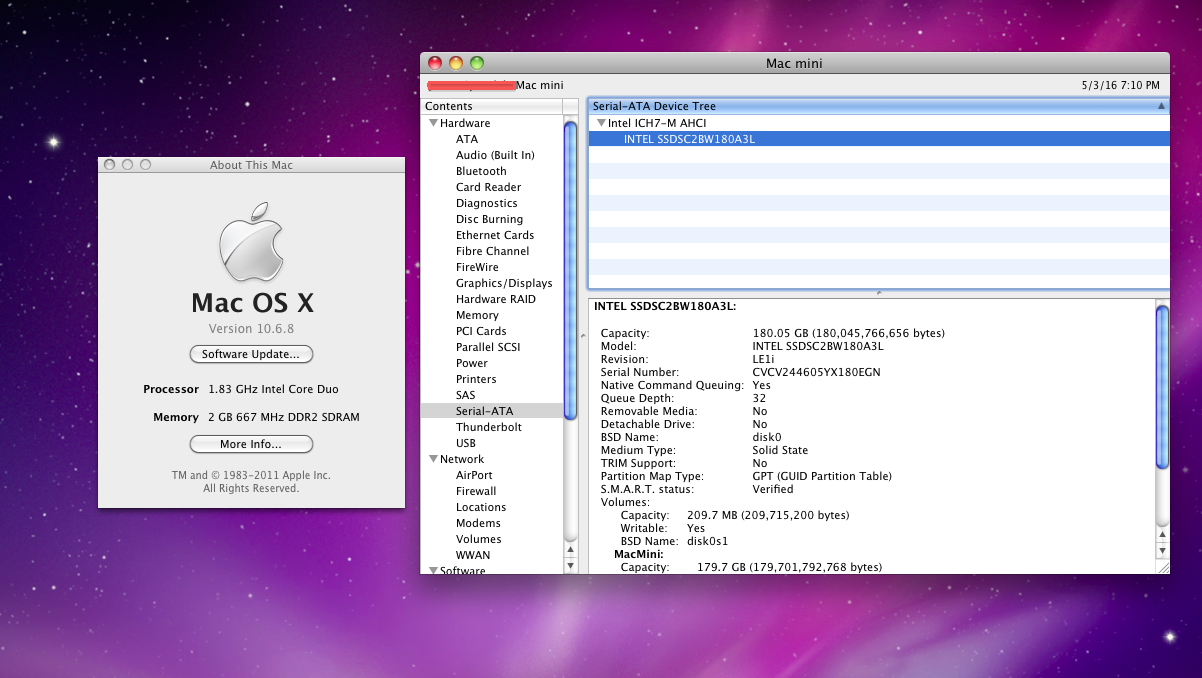Select ATA in Hardware list
1202x678 pixels.
tap(467, 139)
